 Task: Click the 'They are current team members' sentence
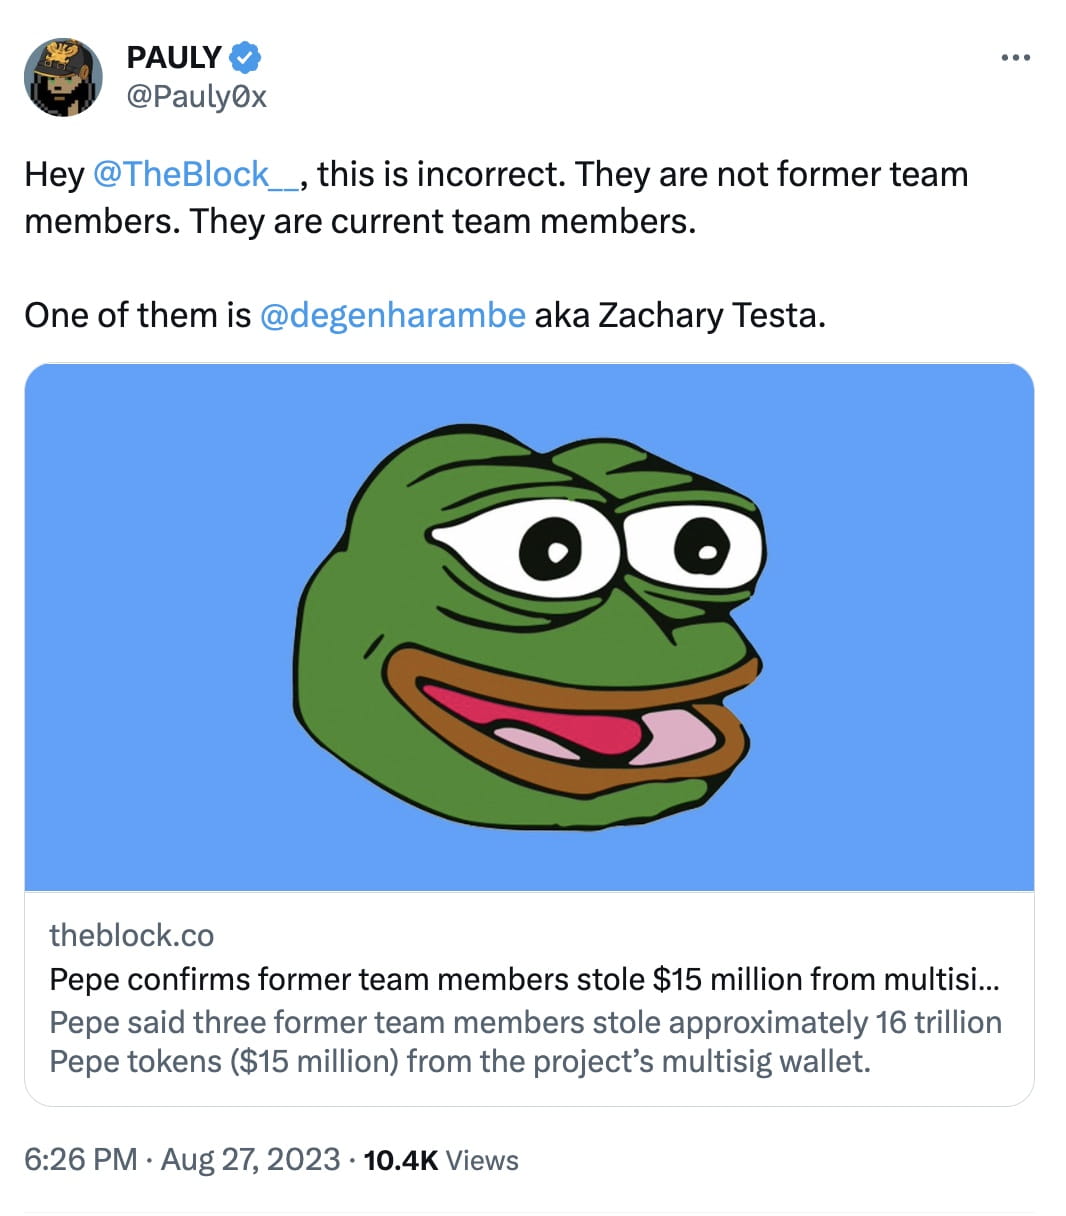pos(440,221)
